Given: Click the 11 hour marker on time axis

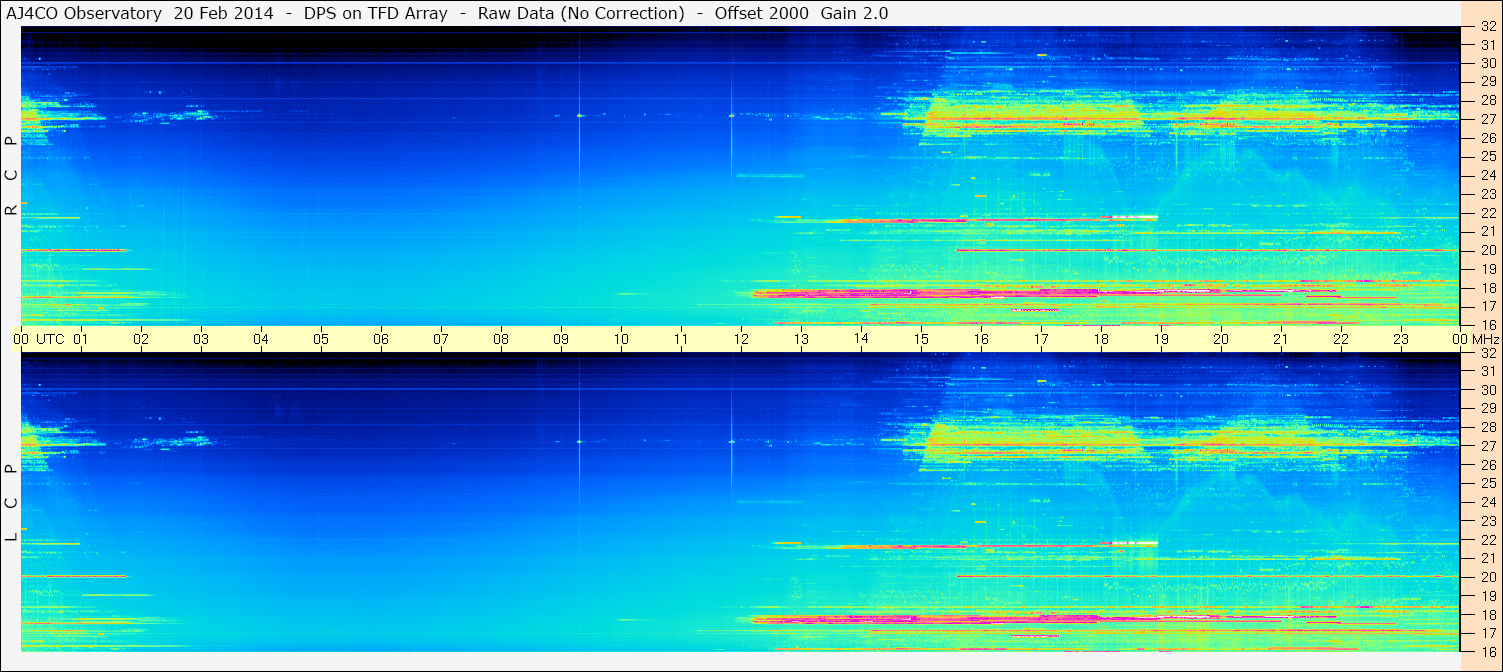Looking at the screenshot, I should [x=681, y=339].
